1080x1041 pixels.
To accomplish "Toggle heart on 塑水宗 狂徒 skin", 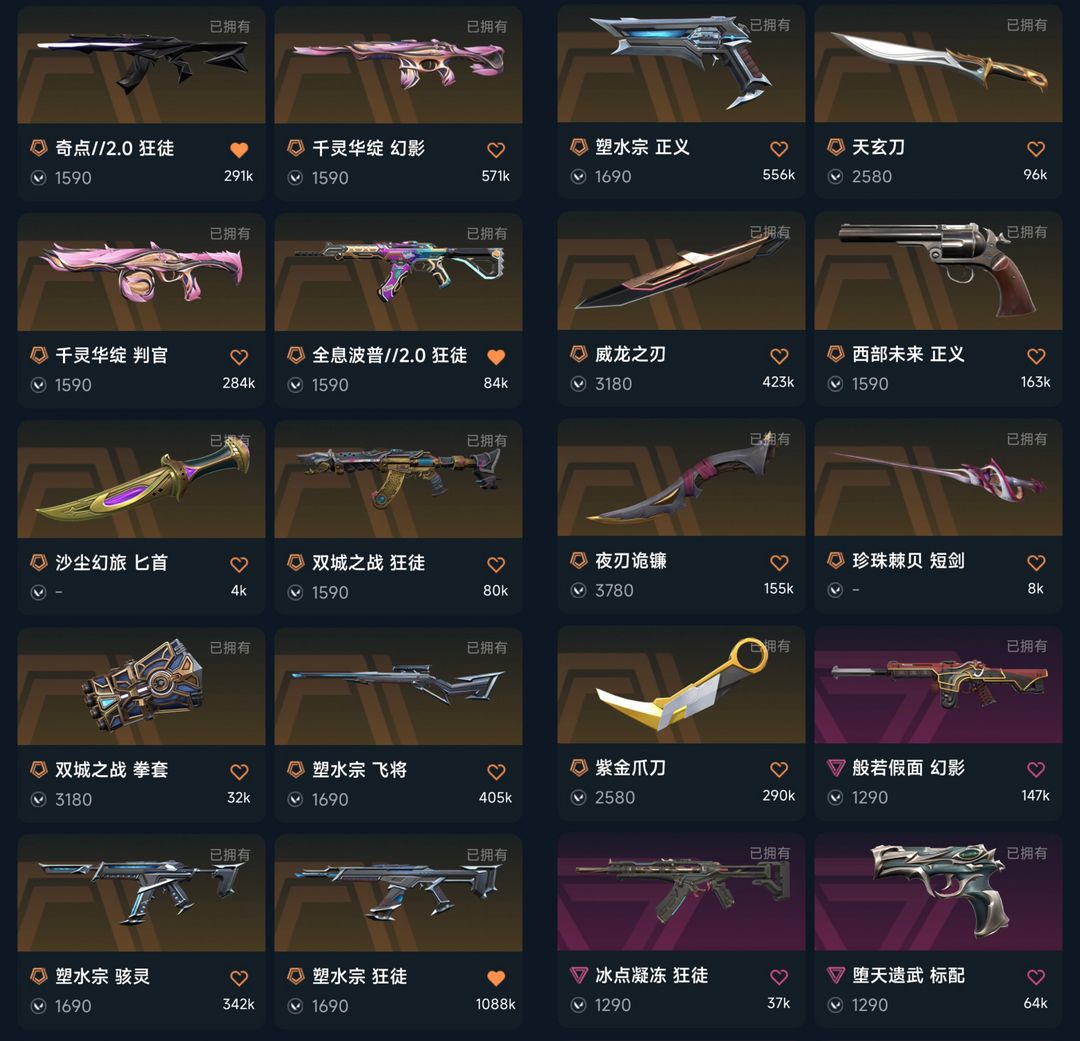I will [496, 978].
